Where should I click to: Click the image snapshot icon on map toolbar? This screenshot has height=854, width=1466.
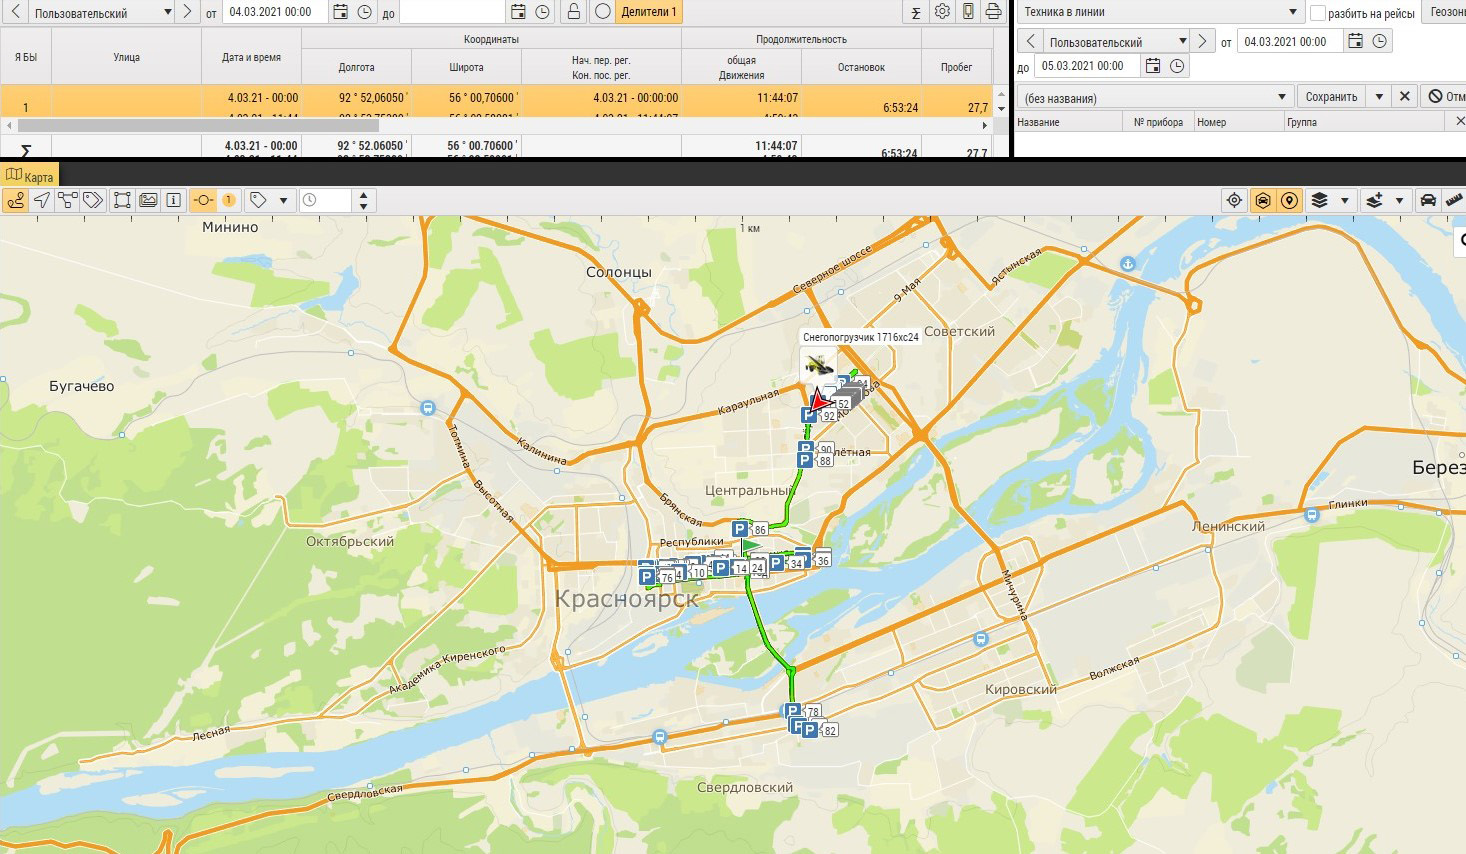(148, 200)
